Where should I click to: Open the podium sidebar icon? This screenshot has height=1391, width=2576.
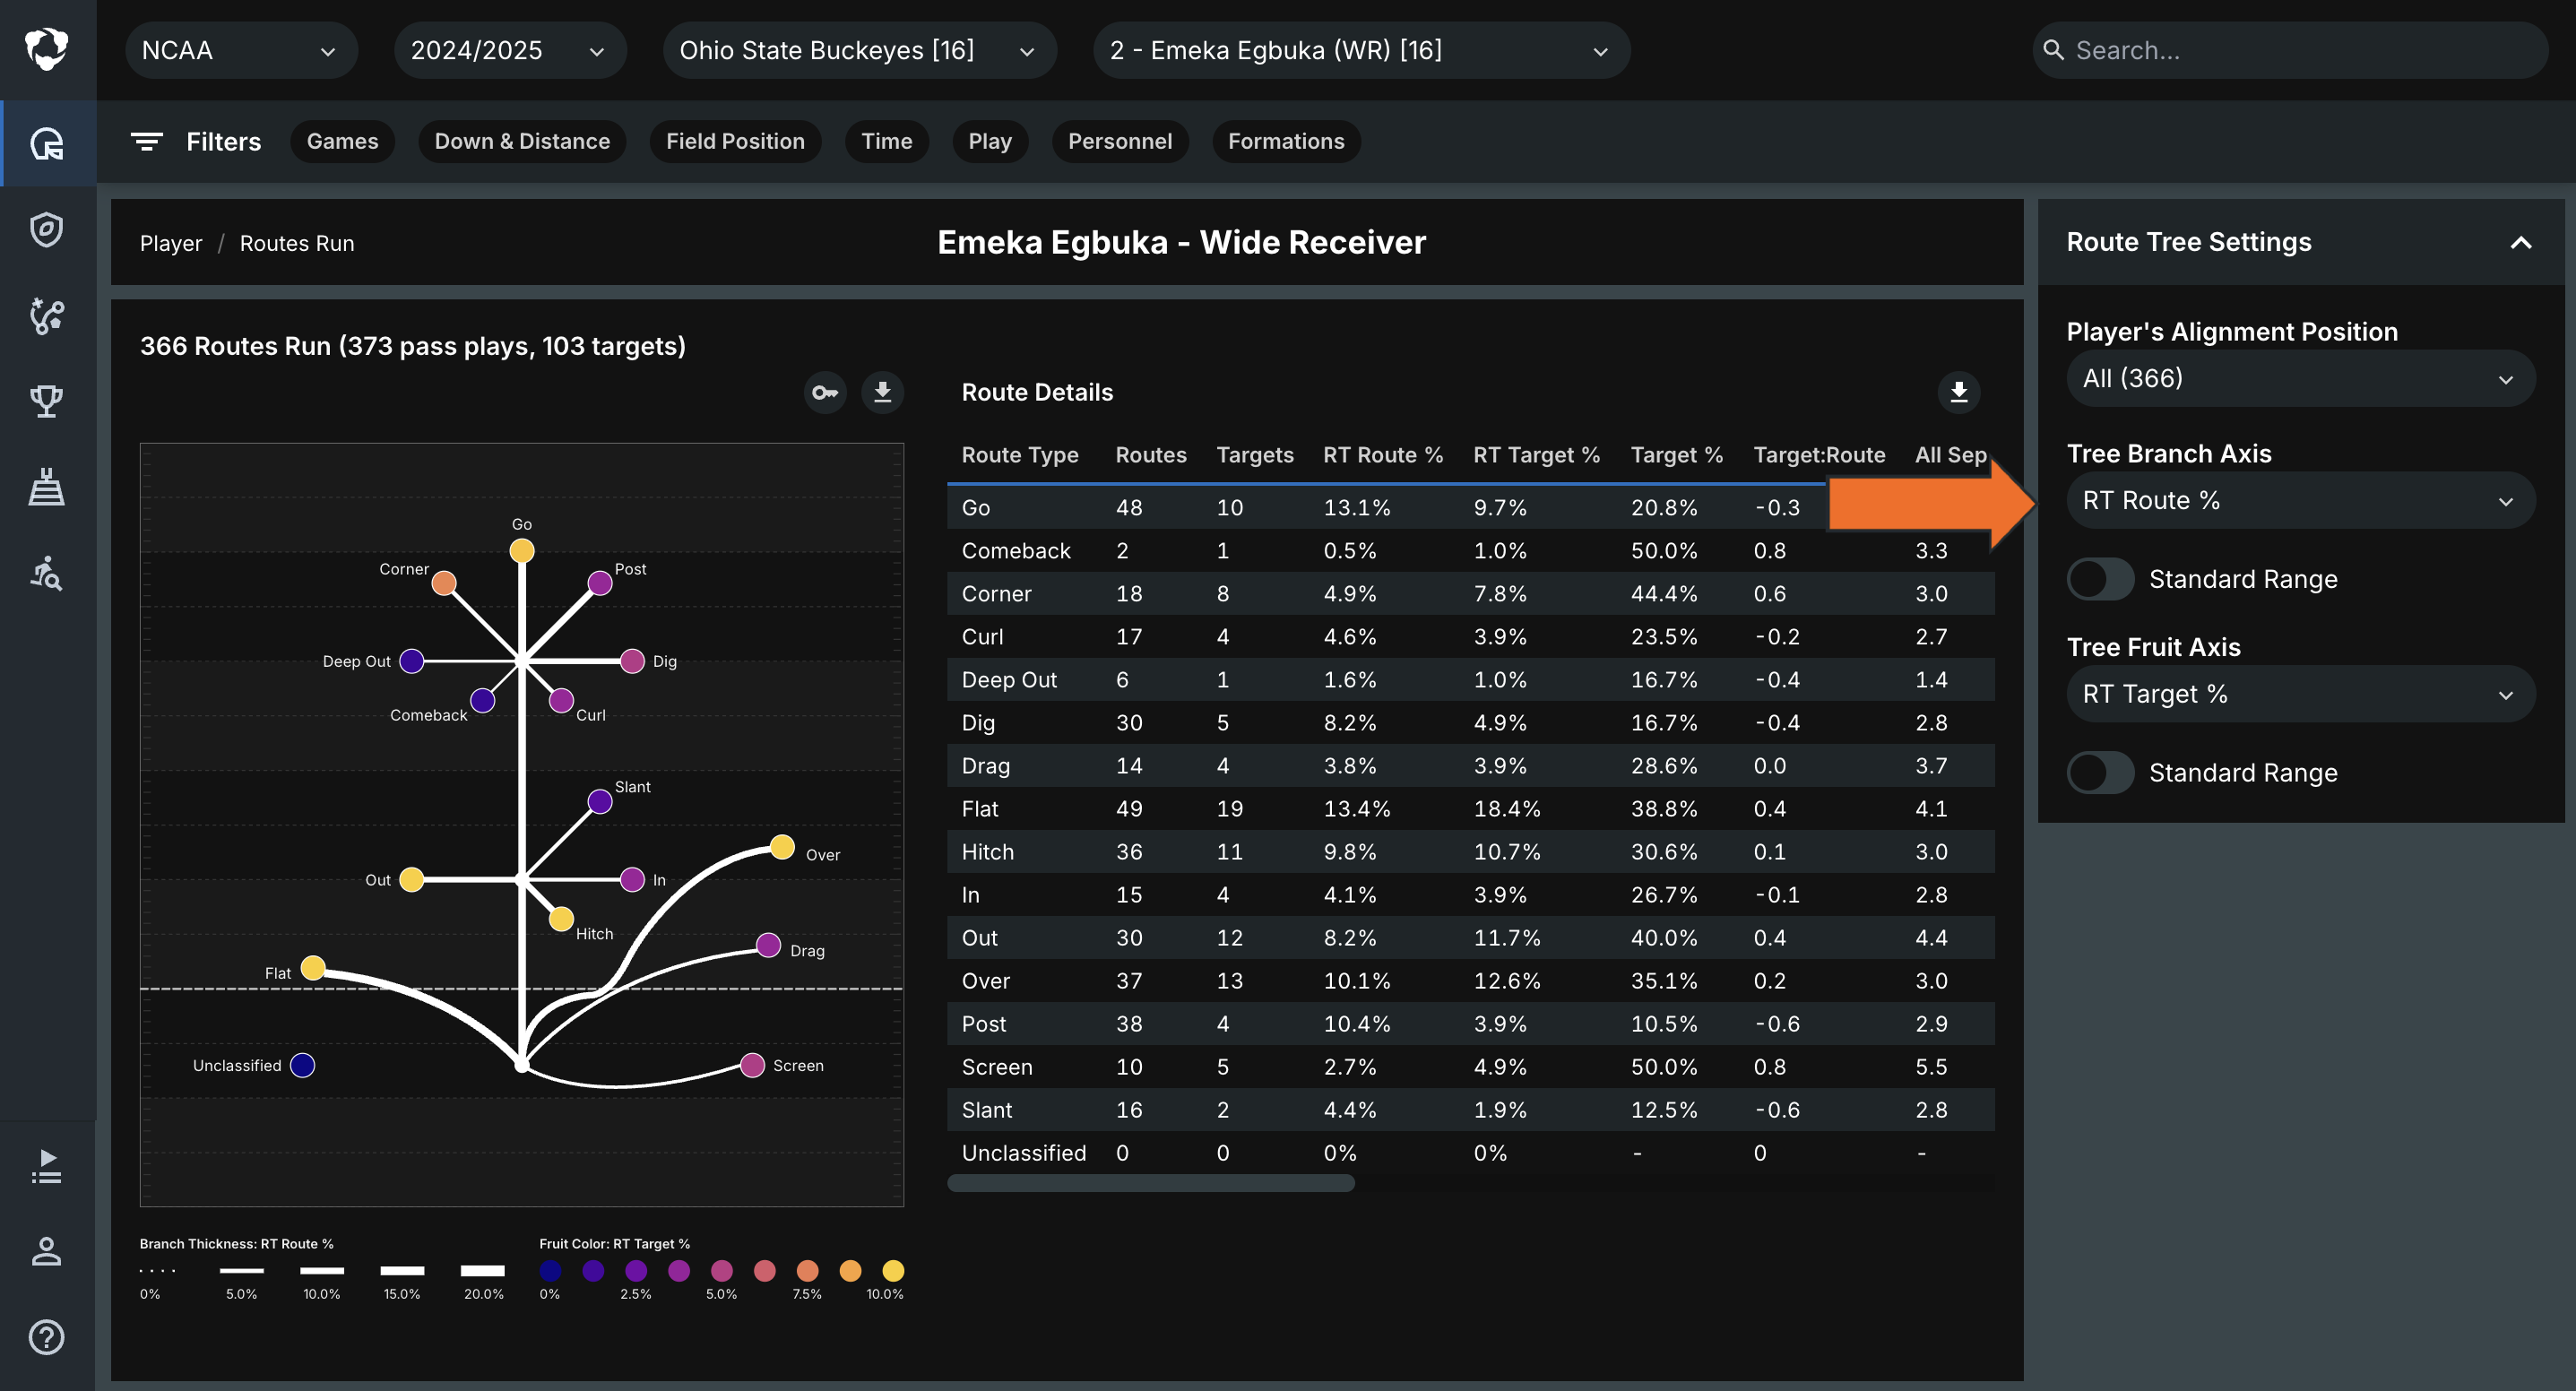pos(46,487)
